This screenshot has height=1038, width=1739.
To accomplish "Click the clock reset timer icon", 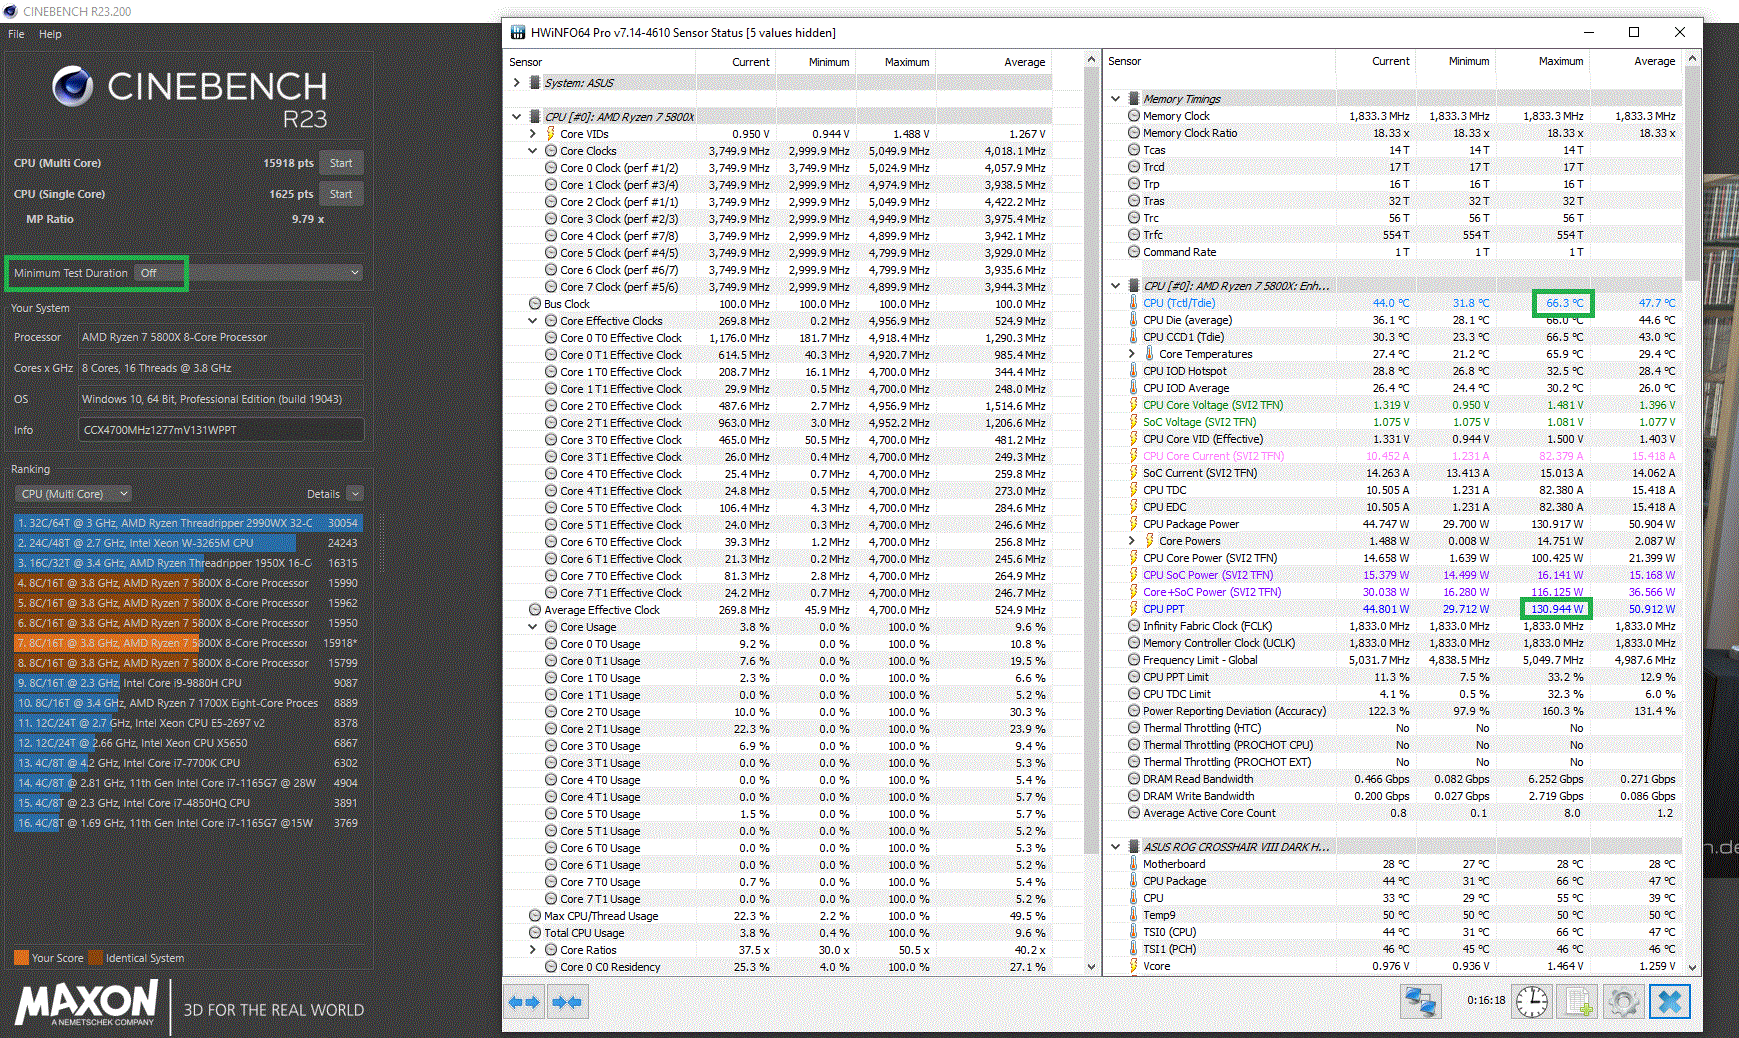I will [x=1531, y=1001].
